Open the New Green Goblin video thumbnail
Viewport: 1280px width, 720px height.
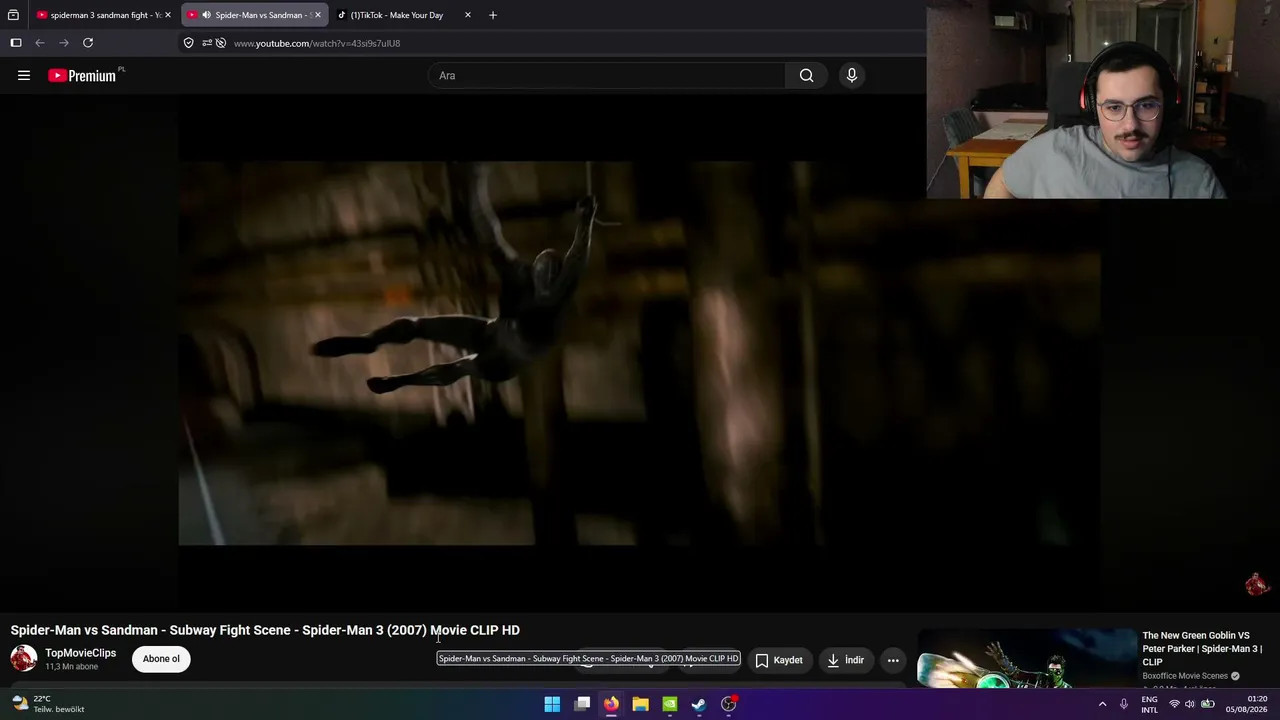[x=1027, y=659]
